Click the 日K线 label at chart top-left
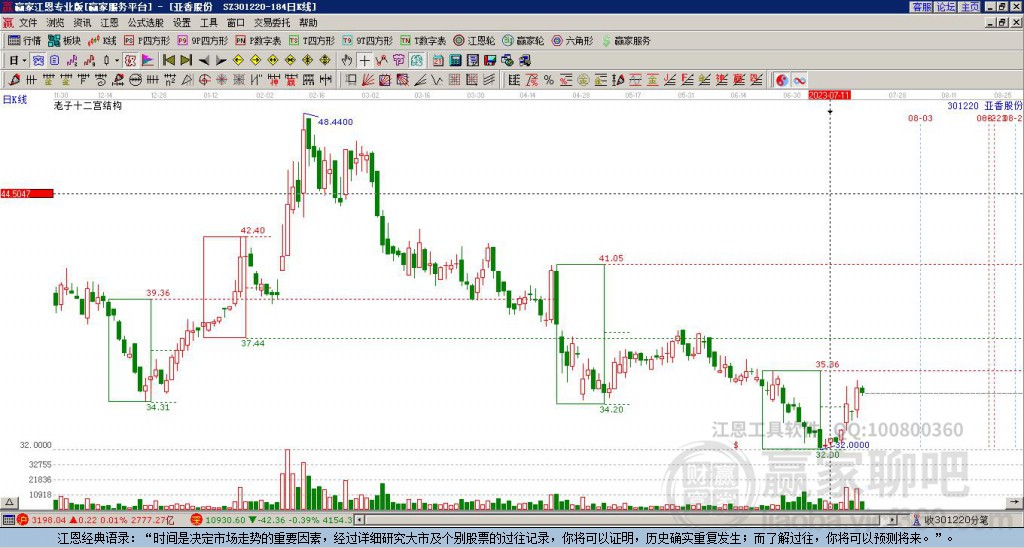Viewport: 1024px width, 548px height. 15,100
